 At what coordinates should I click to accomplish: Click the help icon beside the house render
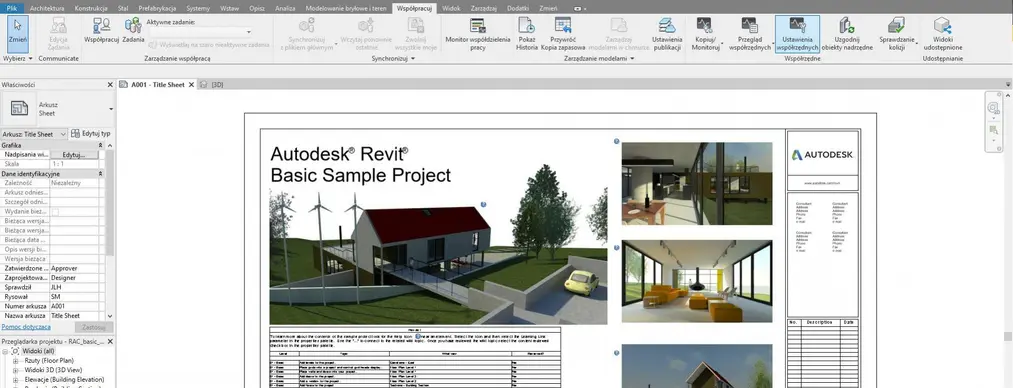point(484,205)
